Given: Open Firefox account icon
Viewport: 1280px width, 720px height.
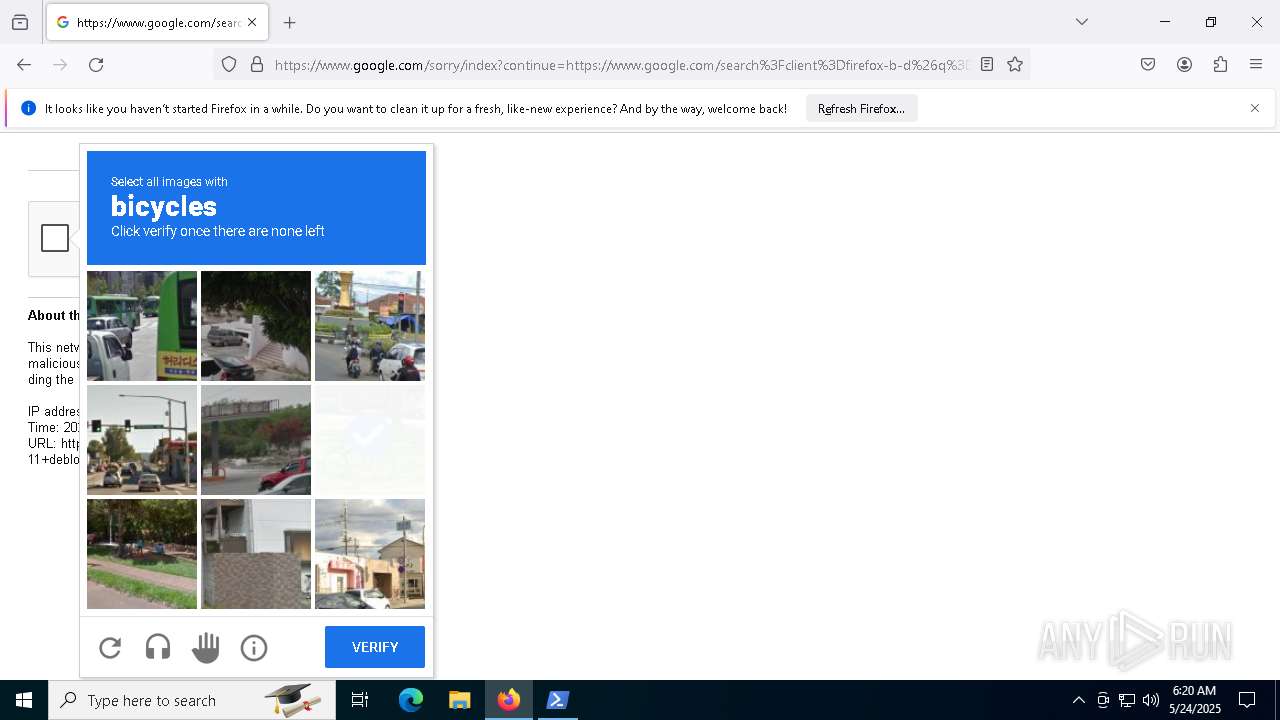Looking at the screenshot, I should (x=1184, y=65).
